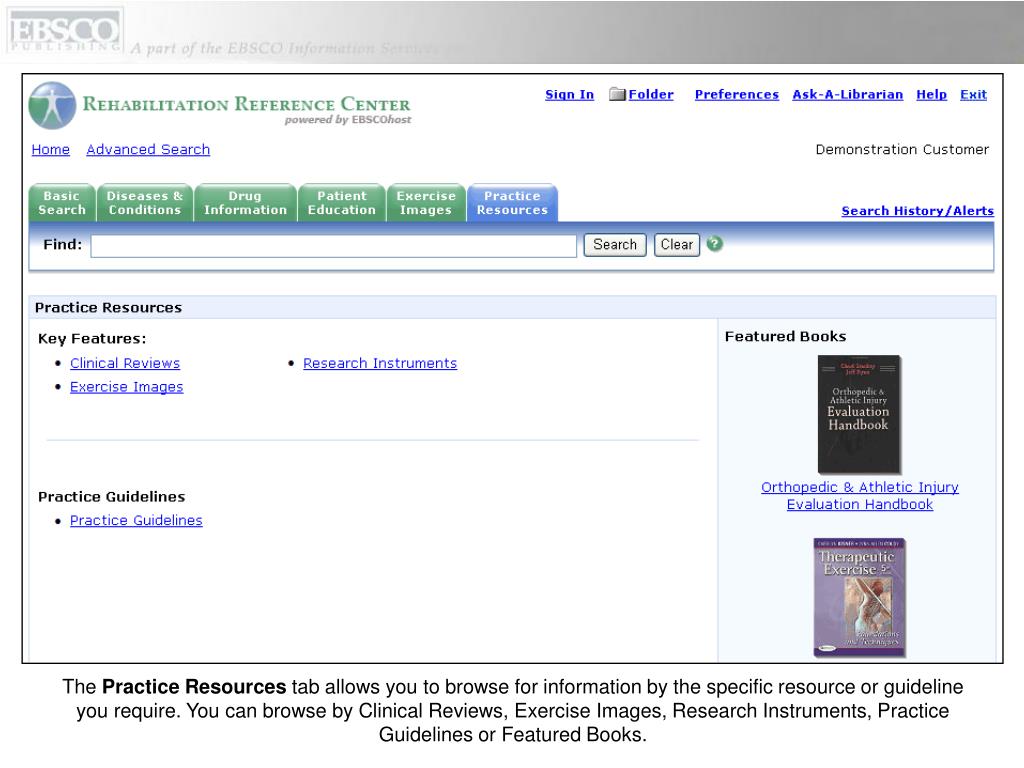Viewport: 1024px width, 768px height.
Task: Click the Evaluation Handbook book cover thumbnail
Action: 859,415
